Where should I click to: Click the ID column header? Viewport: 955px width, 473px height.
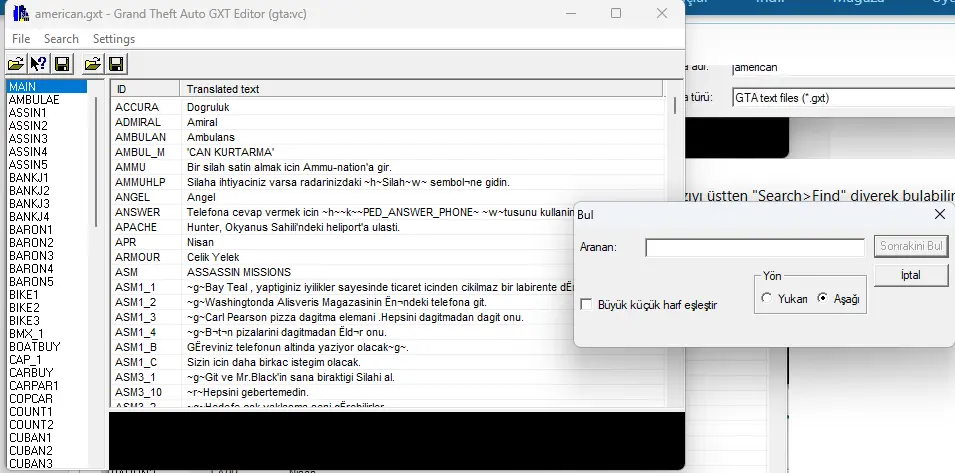pyautogui.click(x=146, y=89)
